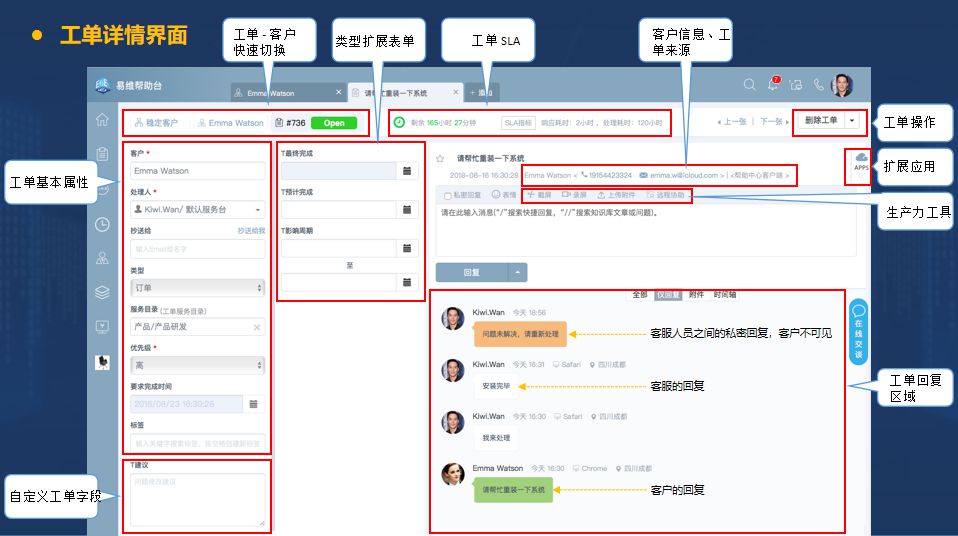The width and height of the screenshot is (958, 536).
Task: Click calendar icon beside T最终完成 field
Action: click(x=407, y=171)
